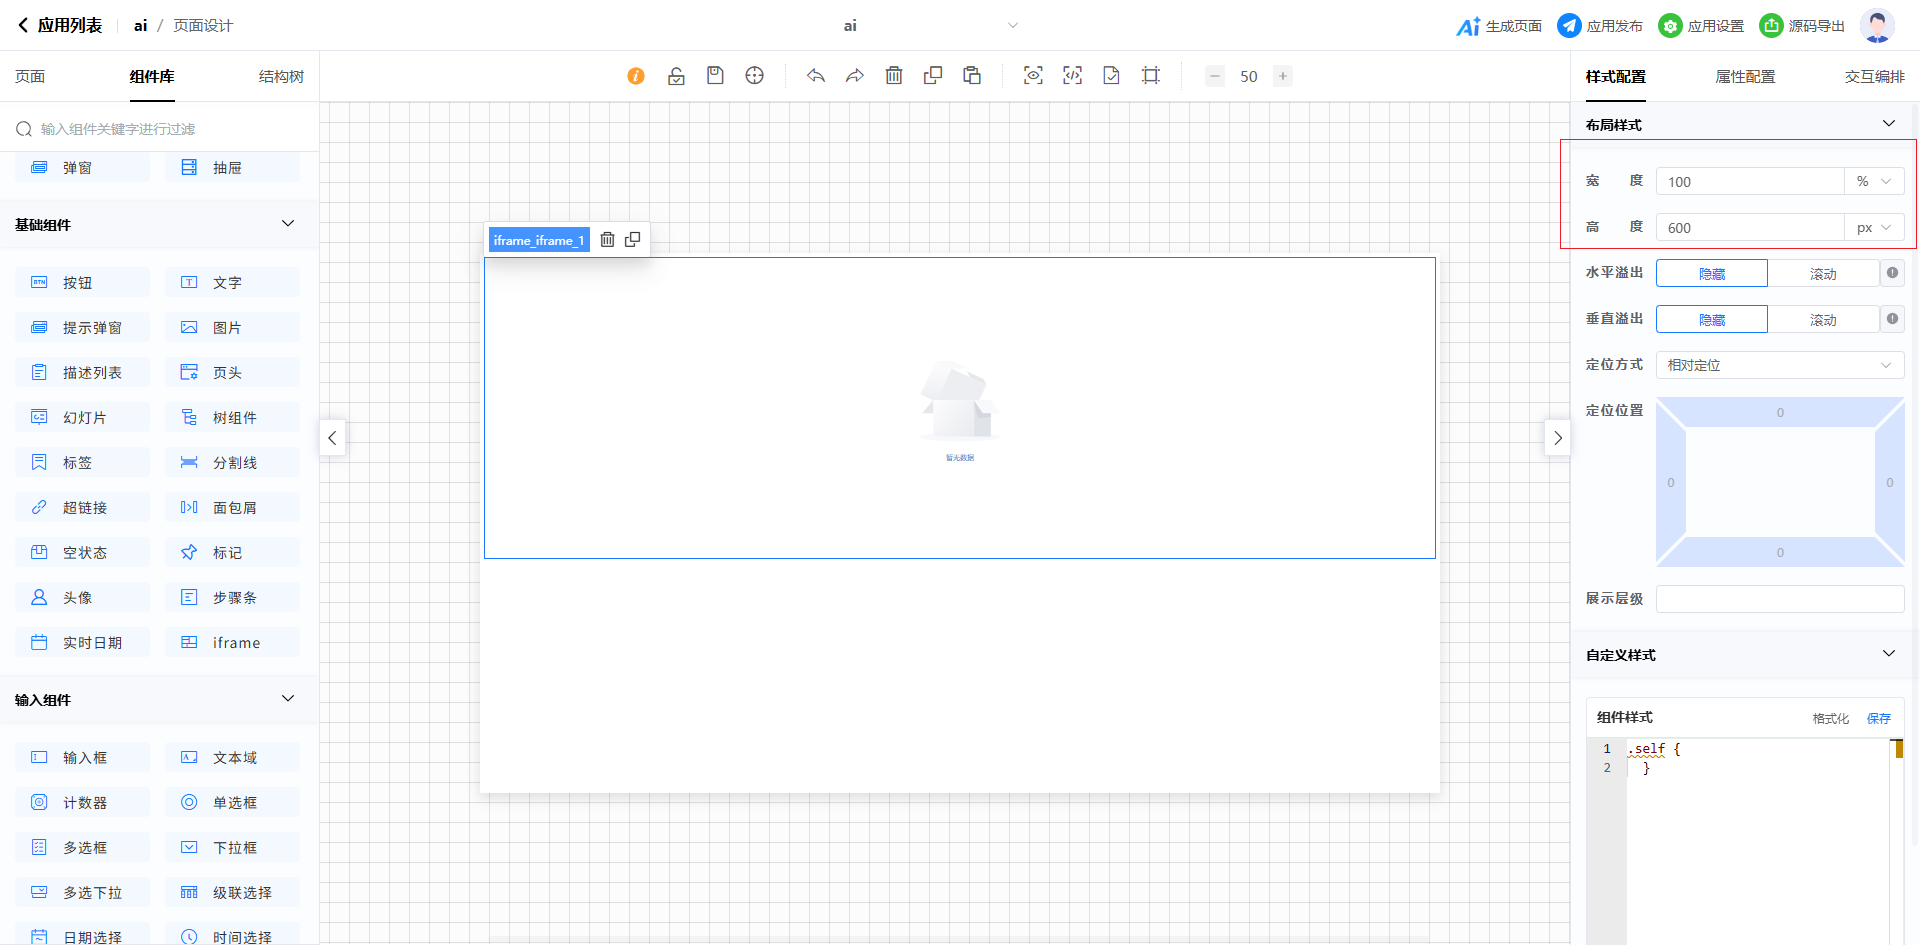The image size is (1920, 945).
Task: Click the zoom-in plus button
Action: (1283, 76)
